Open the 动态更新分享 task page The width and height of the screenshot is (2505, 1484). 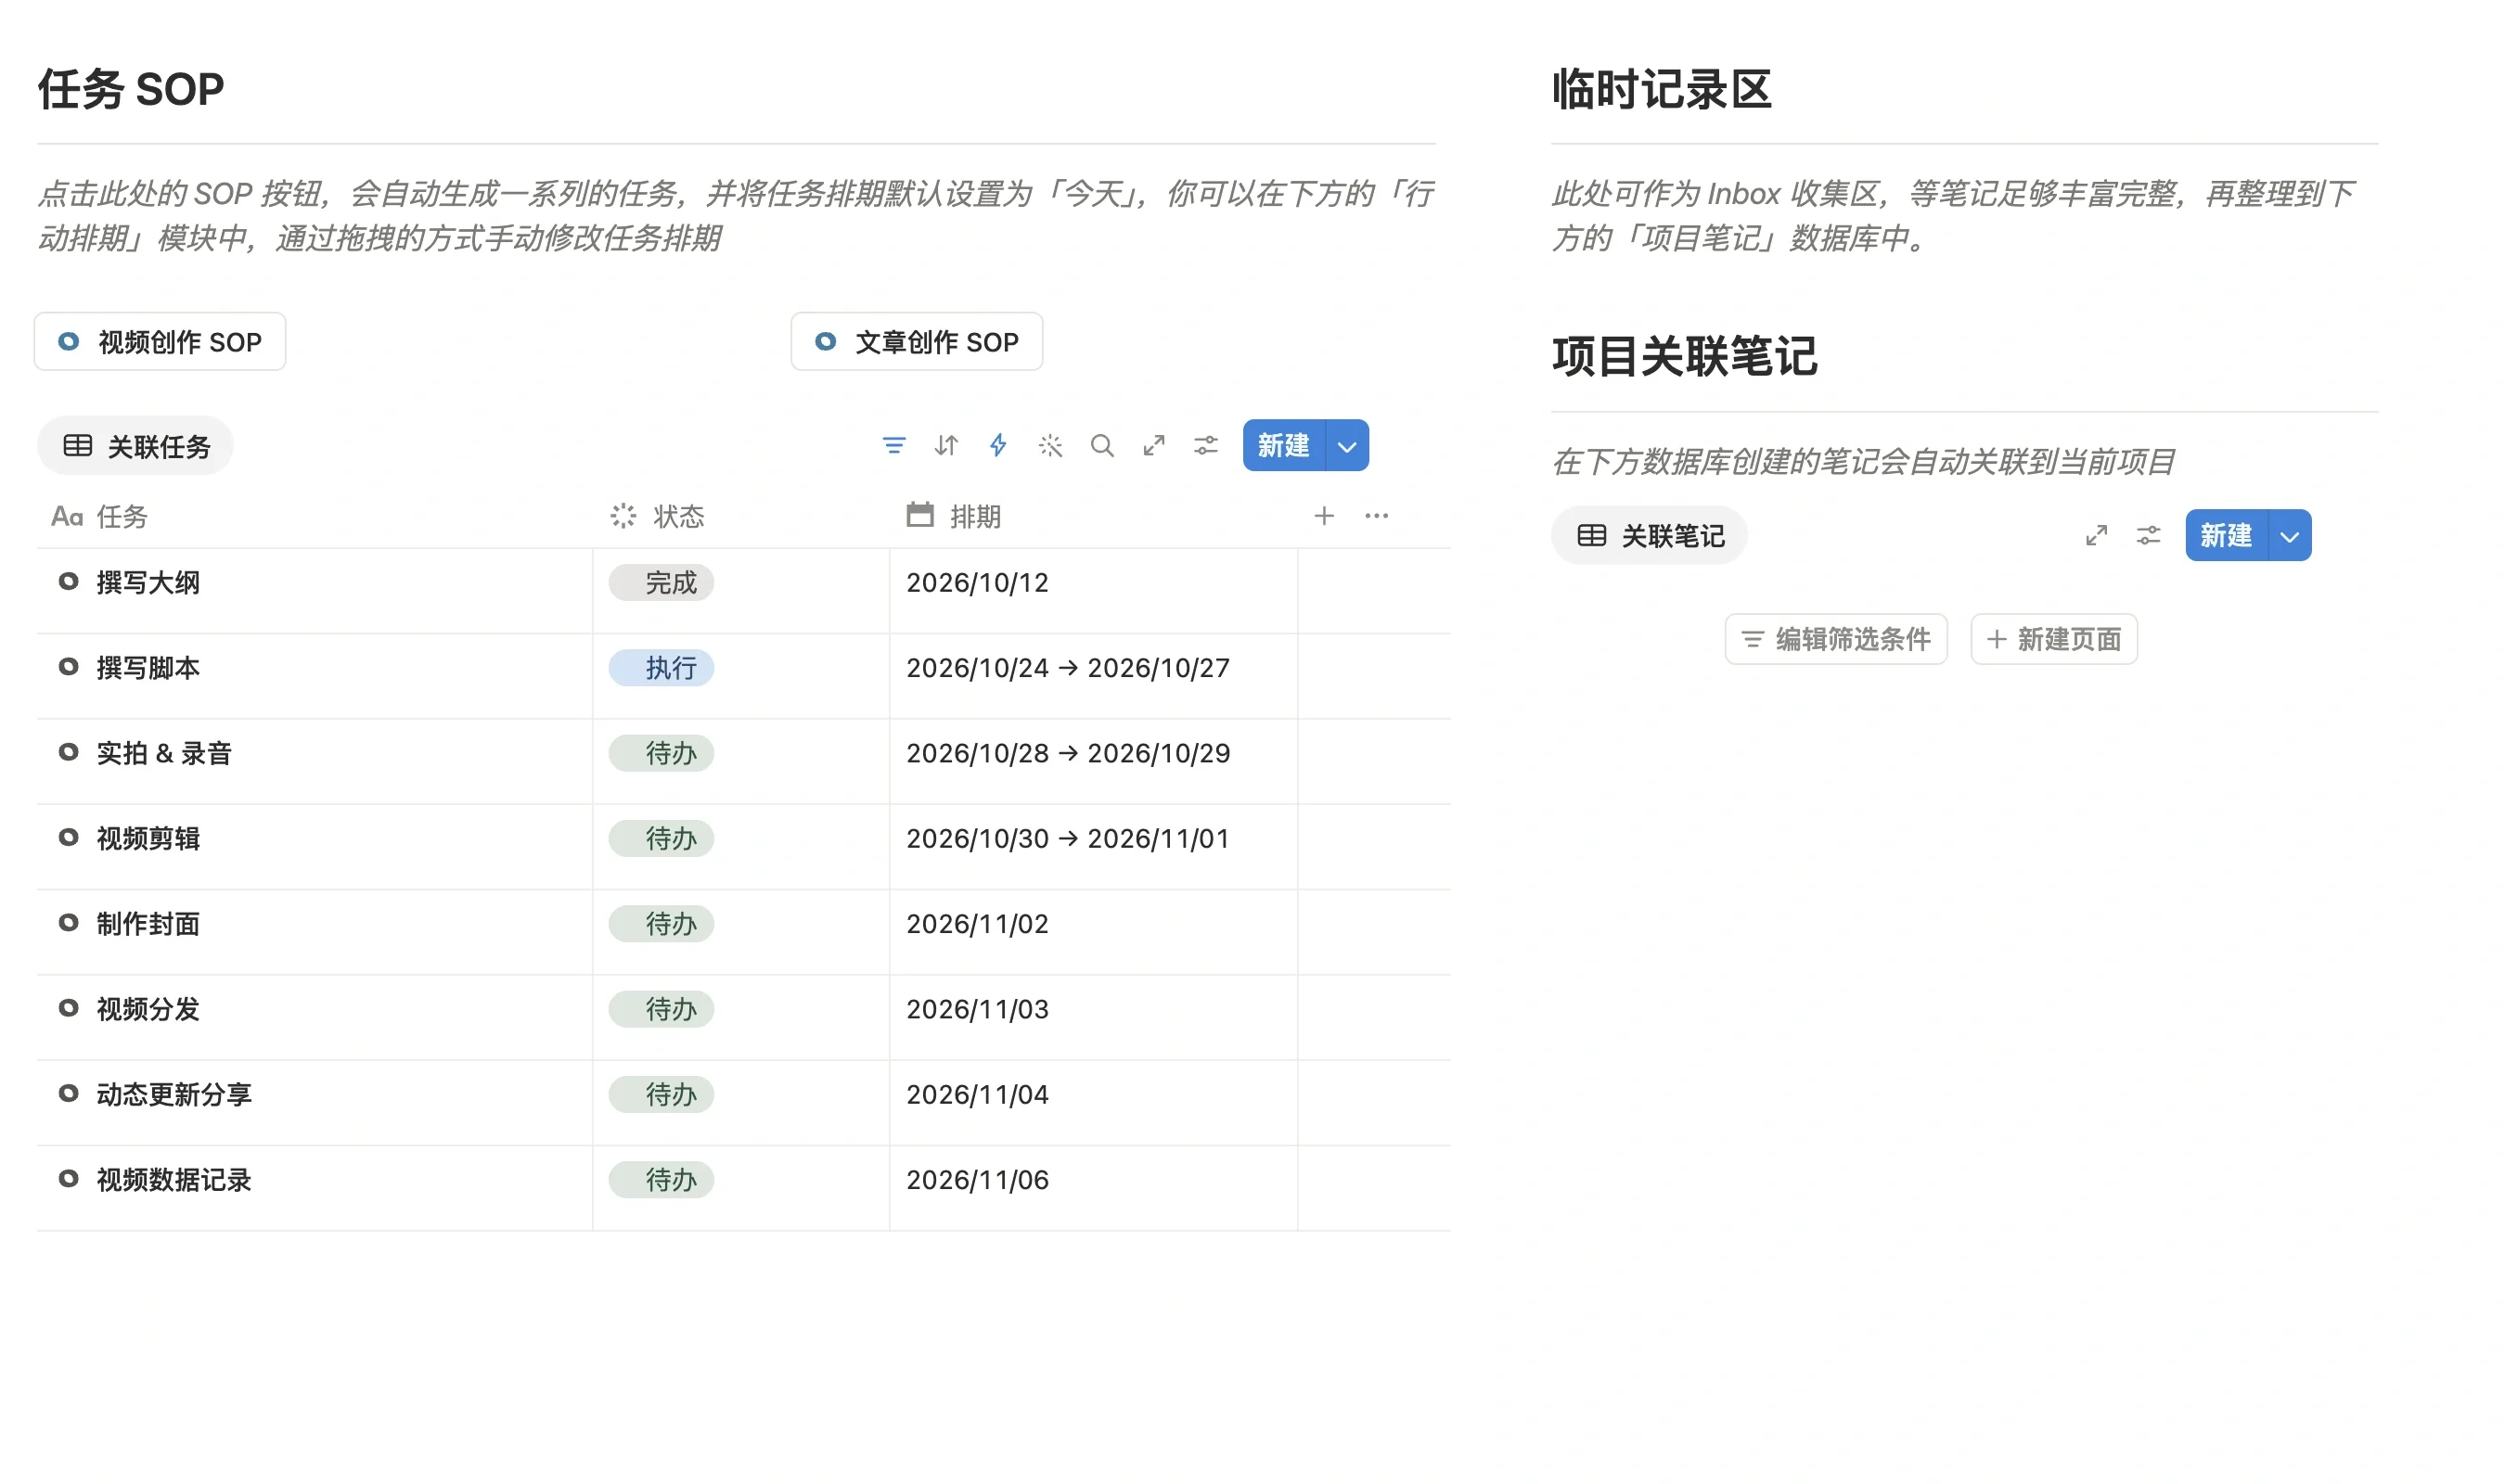[174, 1094]
